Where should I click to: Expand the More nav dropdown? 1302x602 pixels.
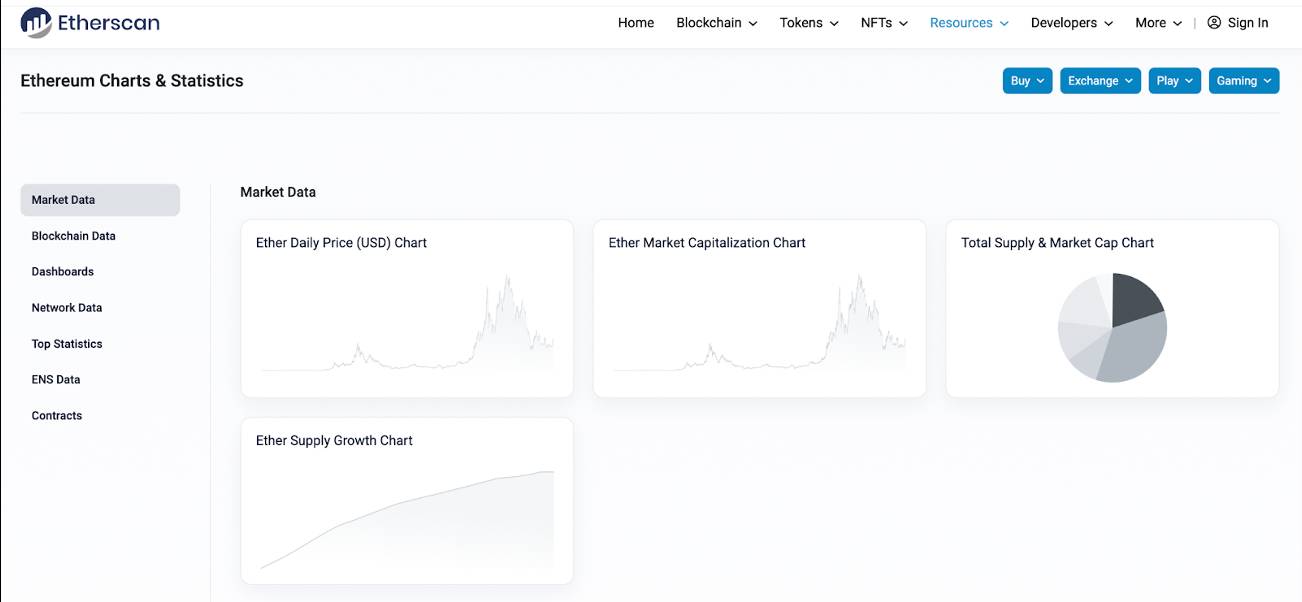pos(1159,22)
